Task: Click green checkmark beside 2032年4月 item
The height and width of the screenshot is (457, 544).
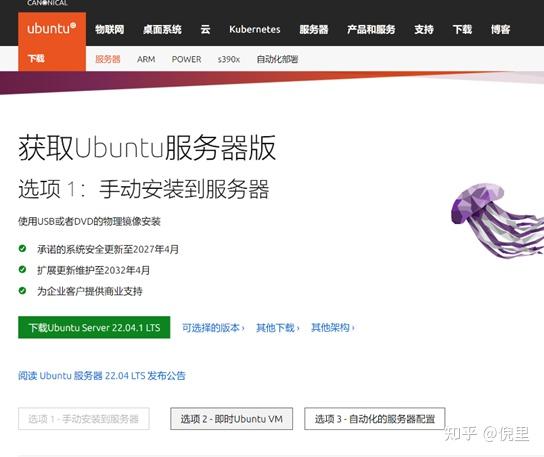Action: click(x=22, y=269)
